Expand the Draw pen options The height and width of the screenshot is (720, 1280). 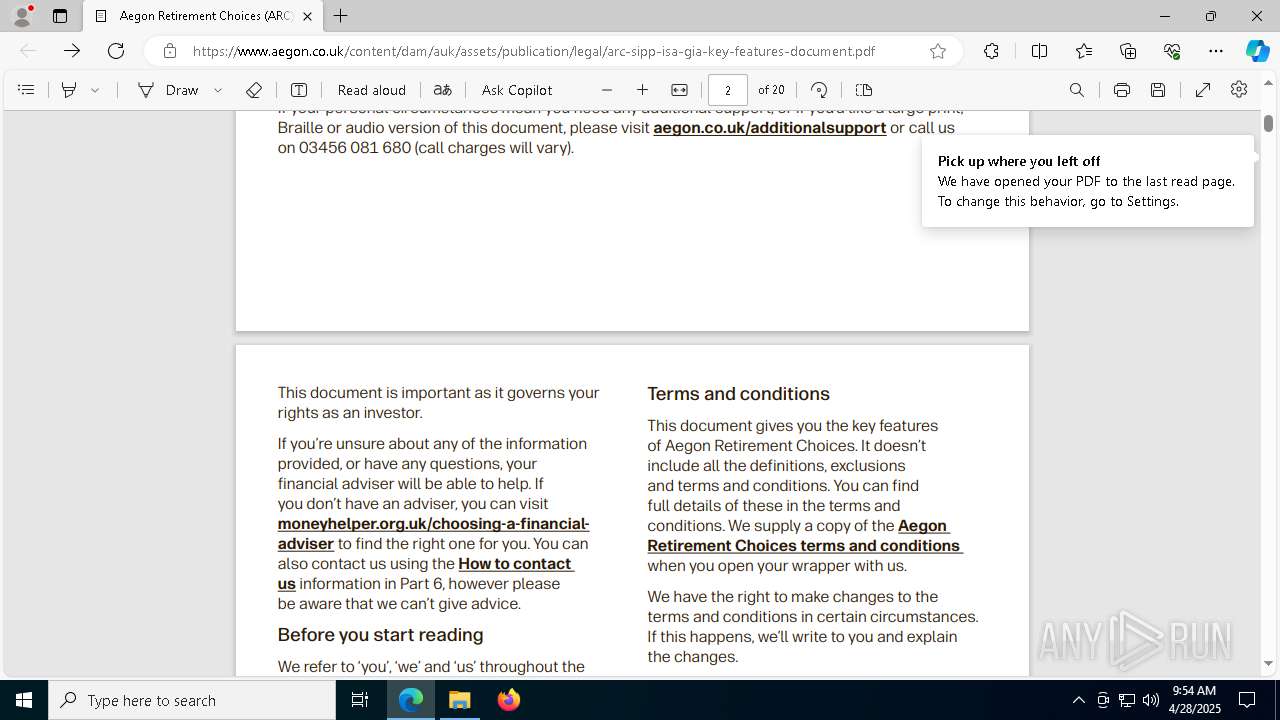coord(218,90)
